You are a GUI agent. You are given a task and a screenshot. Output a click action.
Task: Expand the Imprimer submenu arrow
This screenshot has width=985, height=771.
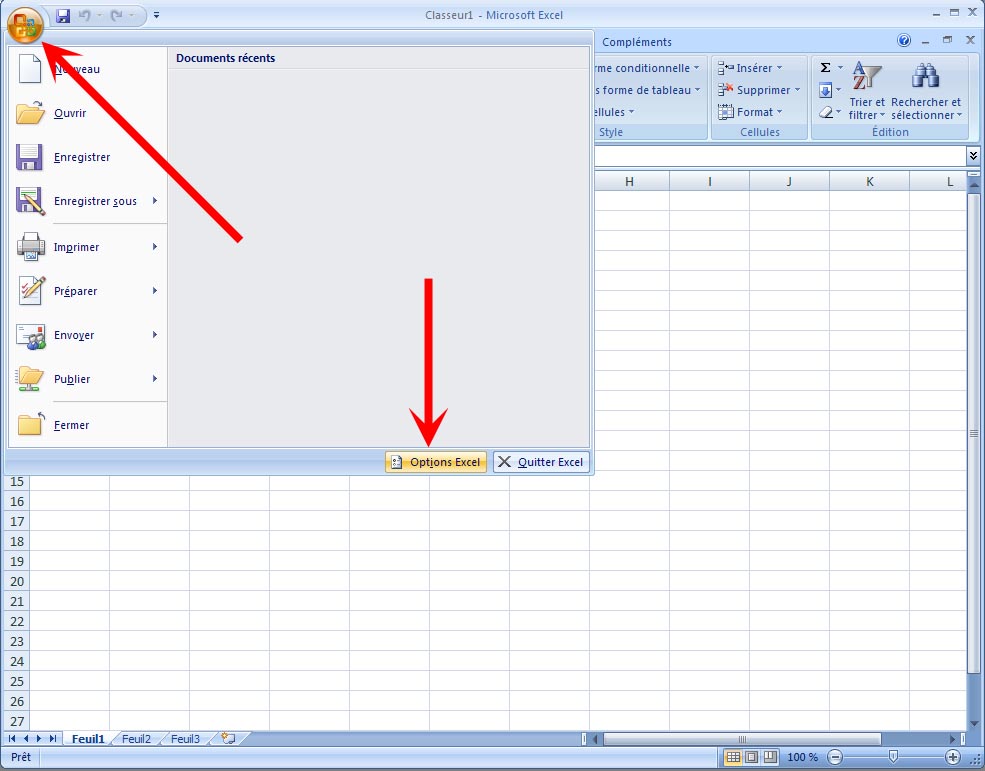155,247
